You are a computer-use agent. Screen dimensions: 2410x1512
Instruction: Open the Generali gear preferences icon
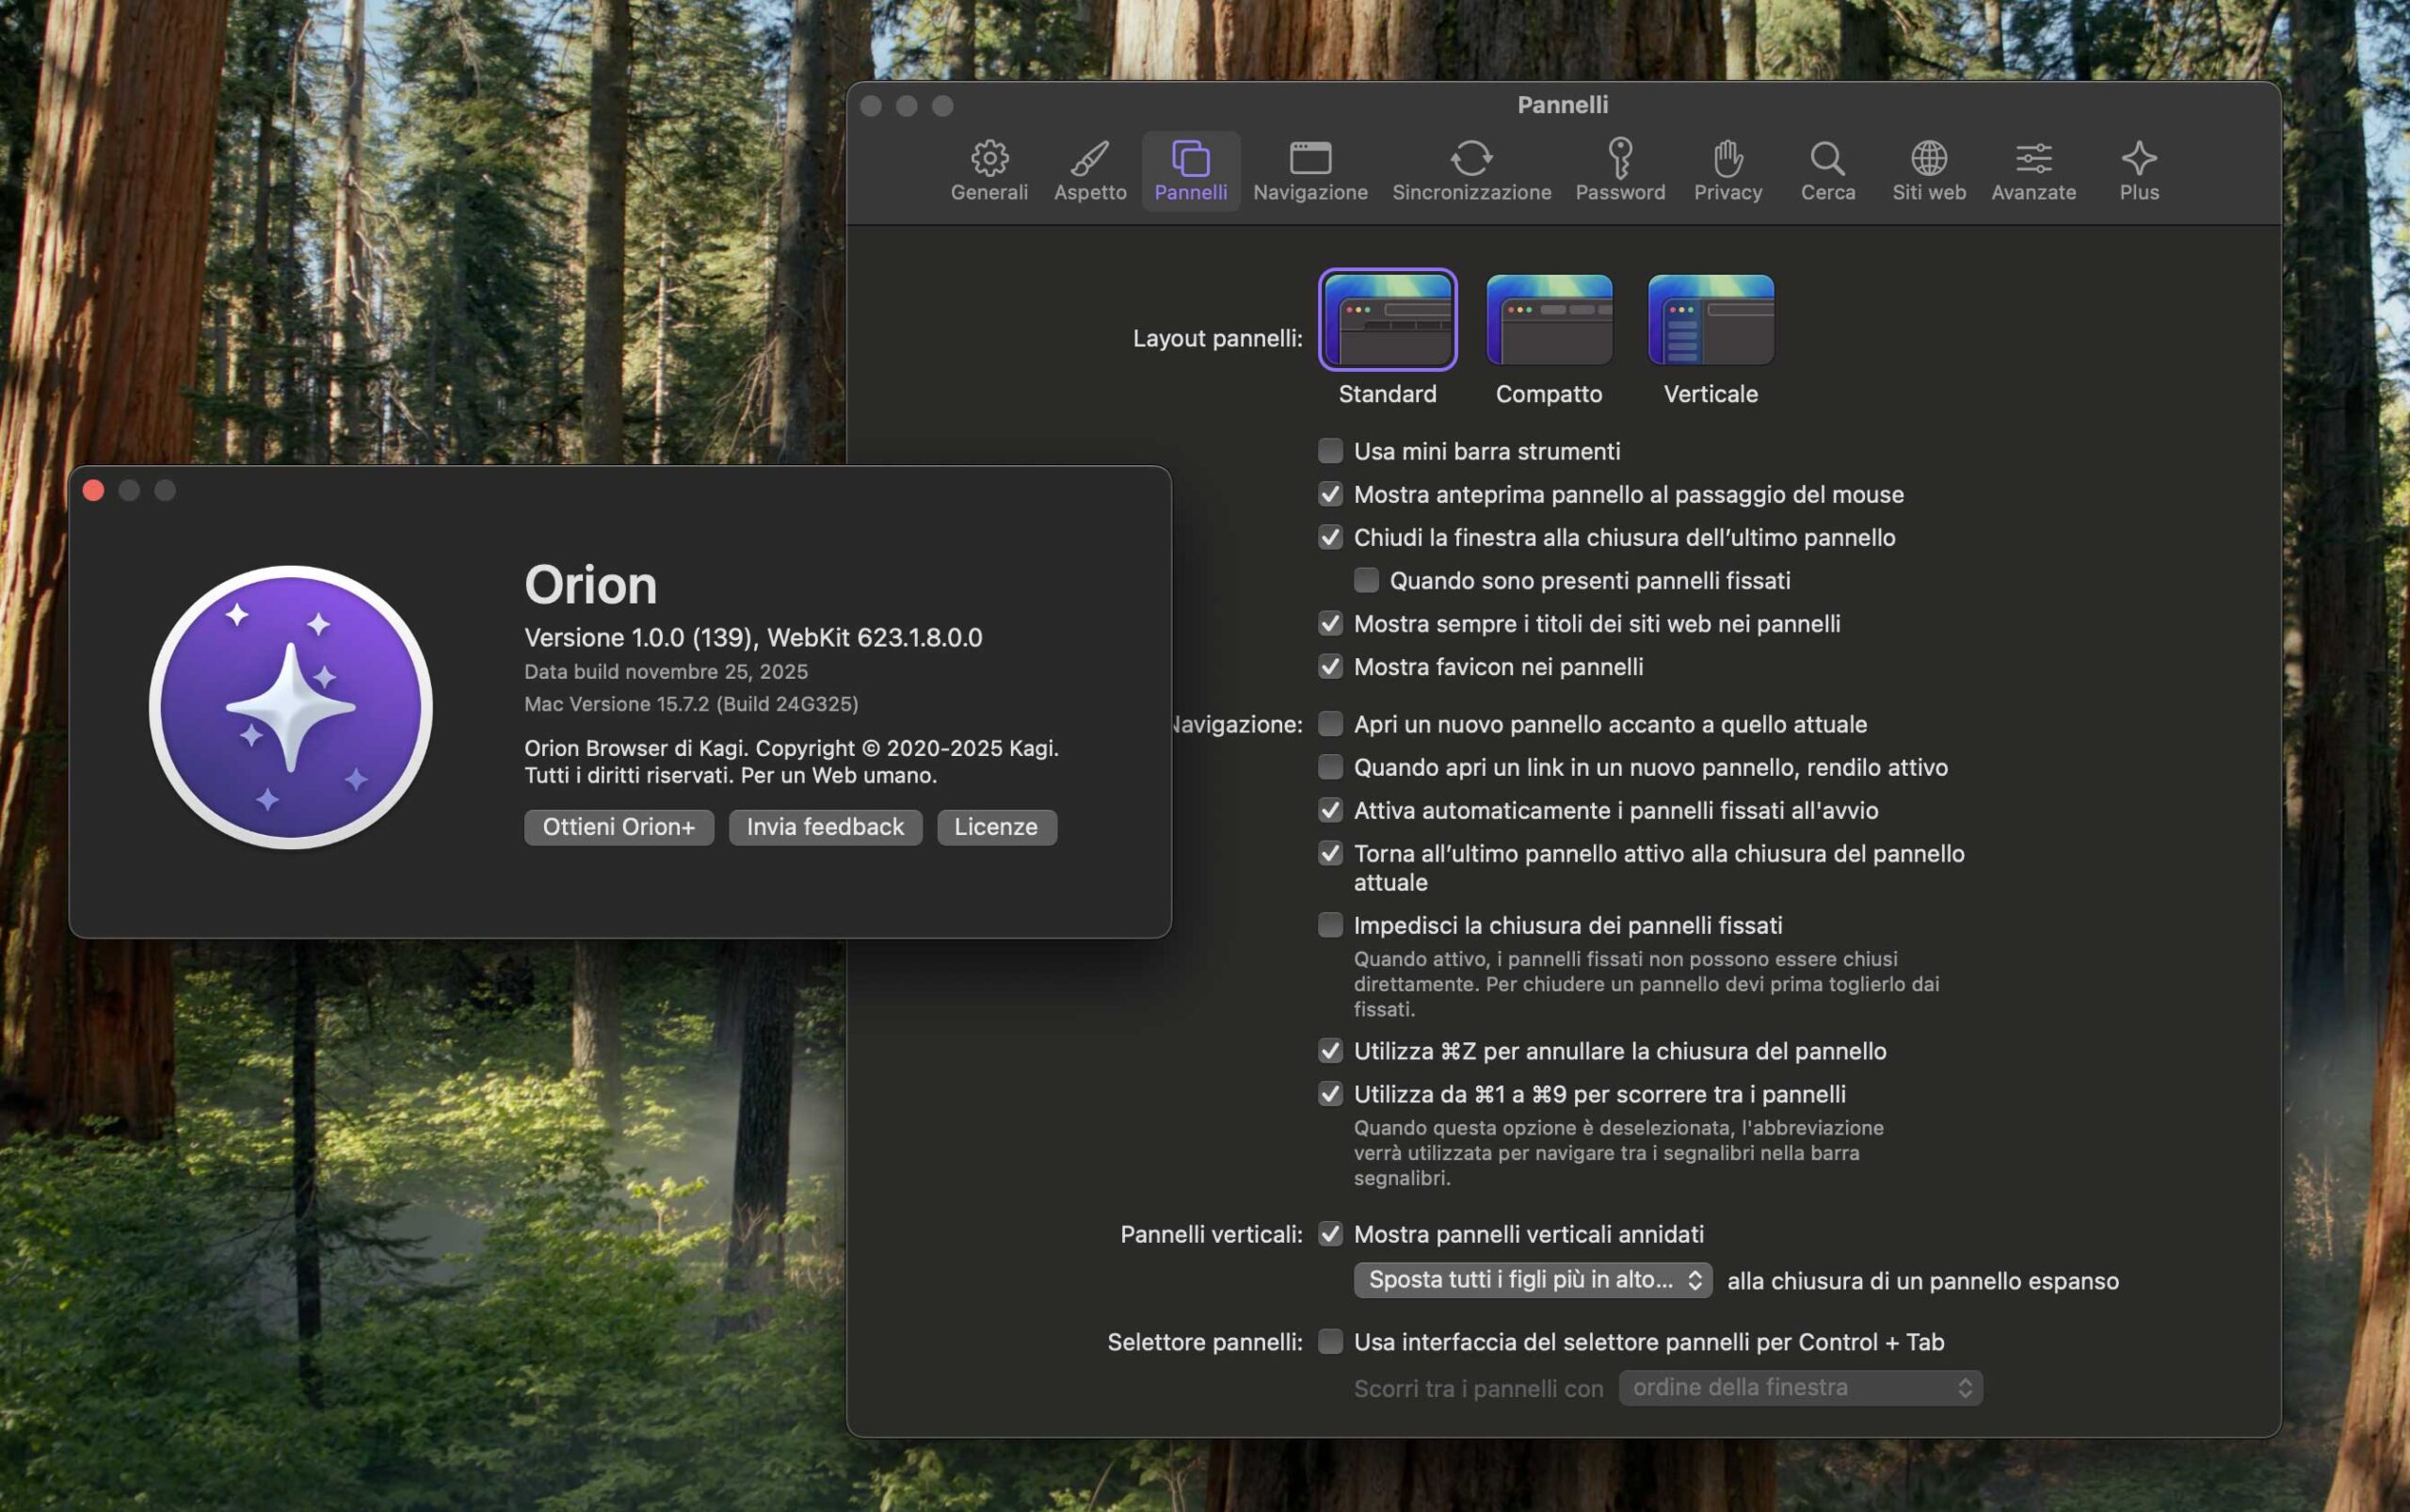point(989,159)
